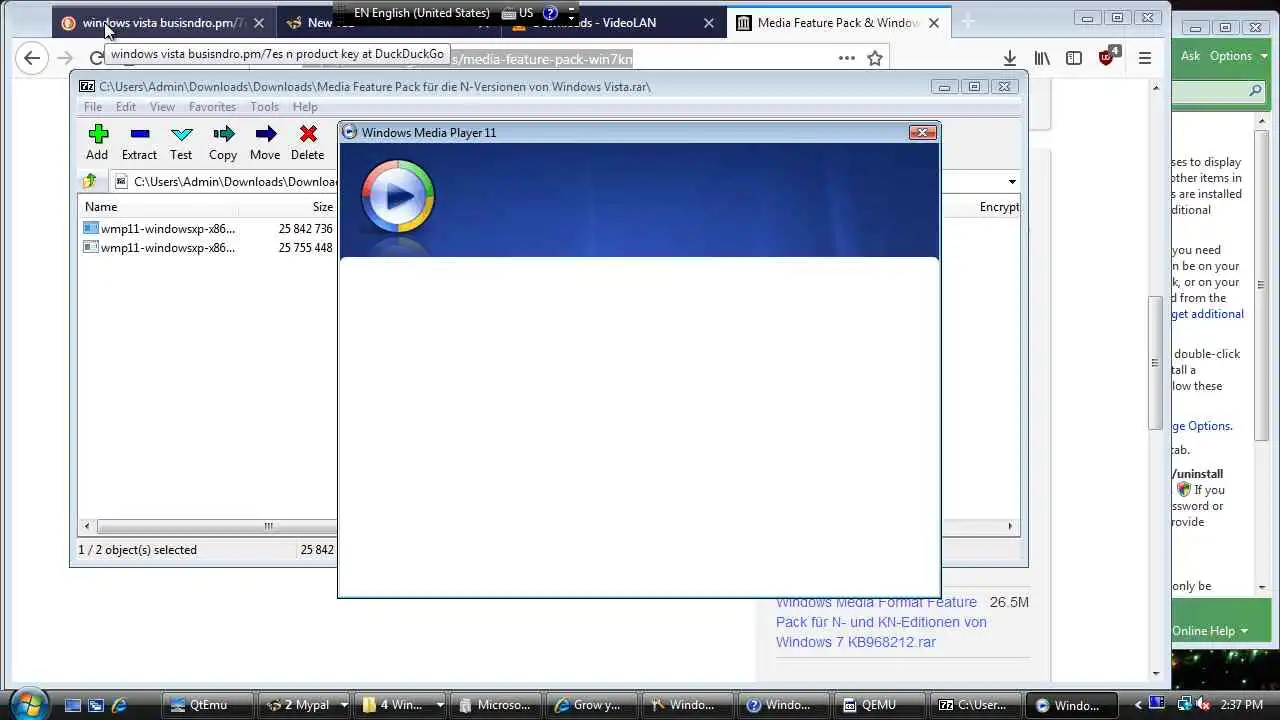Click the search magnifier in Help window
Viewport: 1280px width, 720px height.
(x=1256, y=91)
